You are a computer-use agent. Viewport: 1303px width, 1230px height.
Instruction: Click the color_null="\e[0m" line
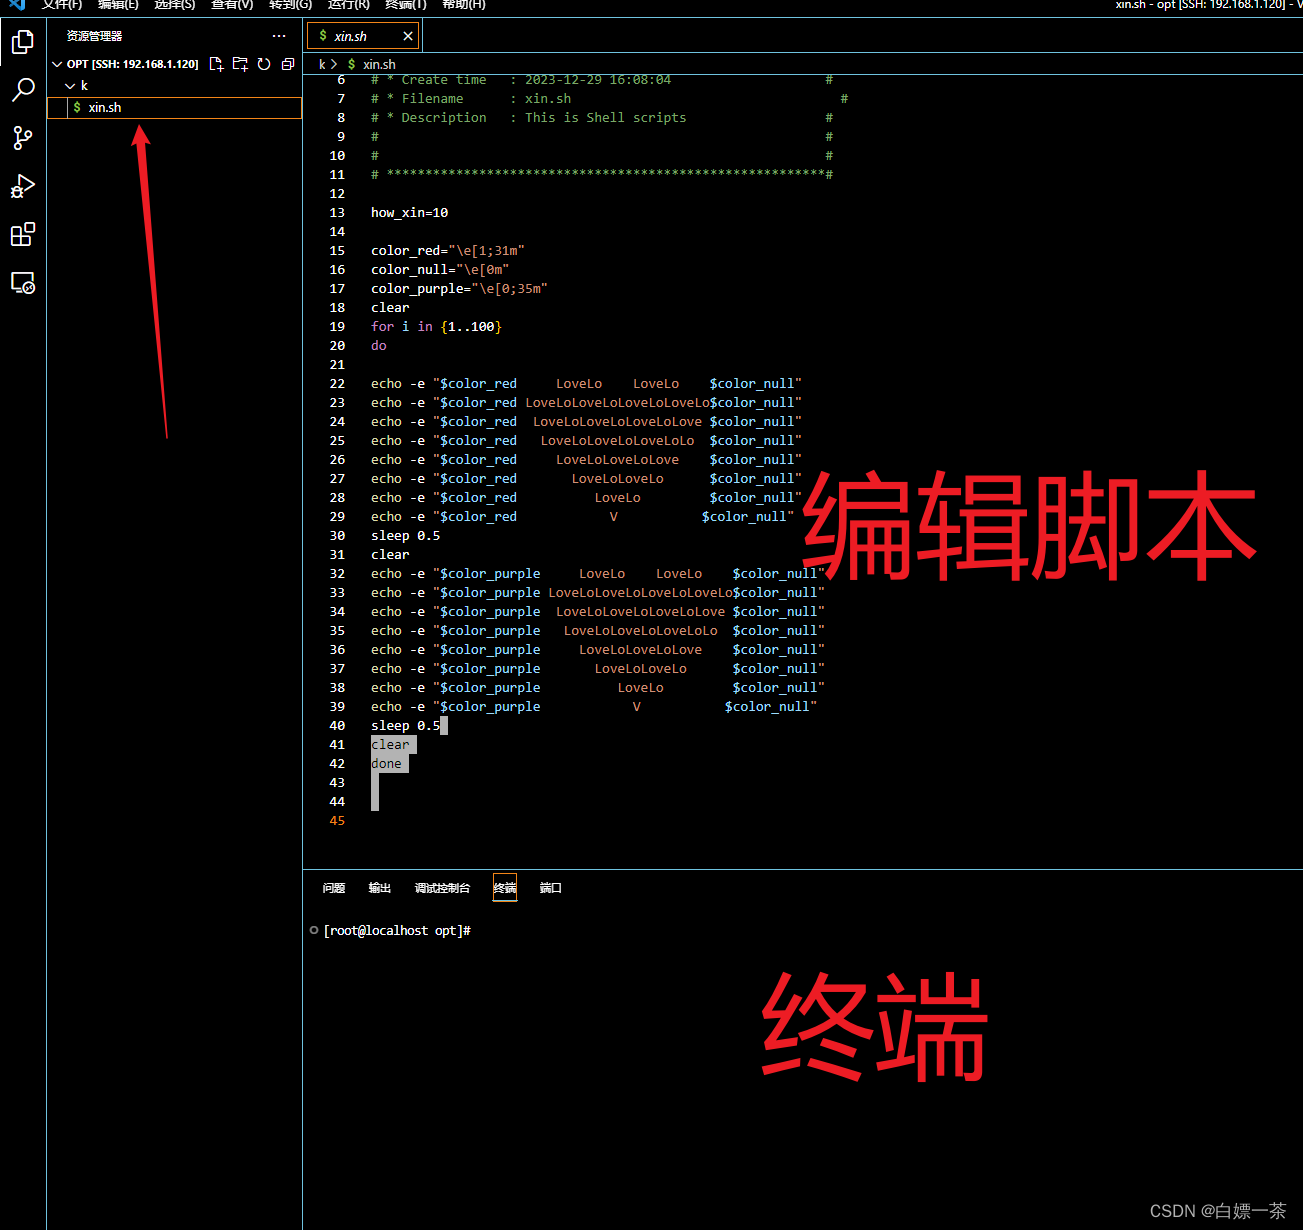tap(440, 270)
